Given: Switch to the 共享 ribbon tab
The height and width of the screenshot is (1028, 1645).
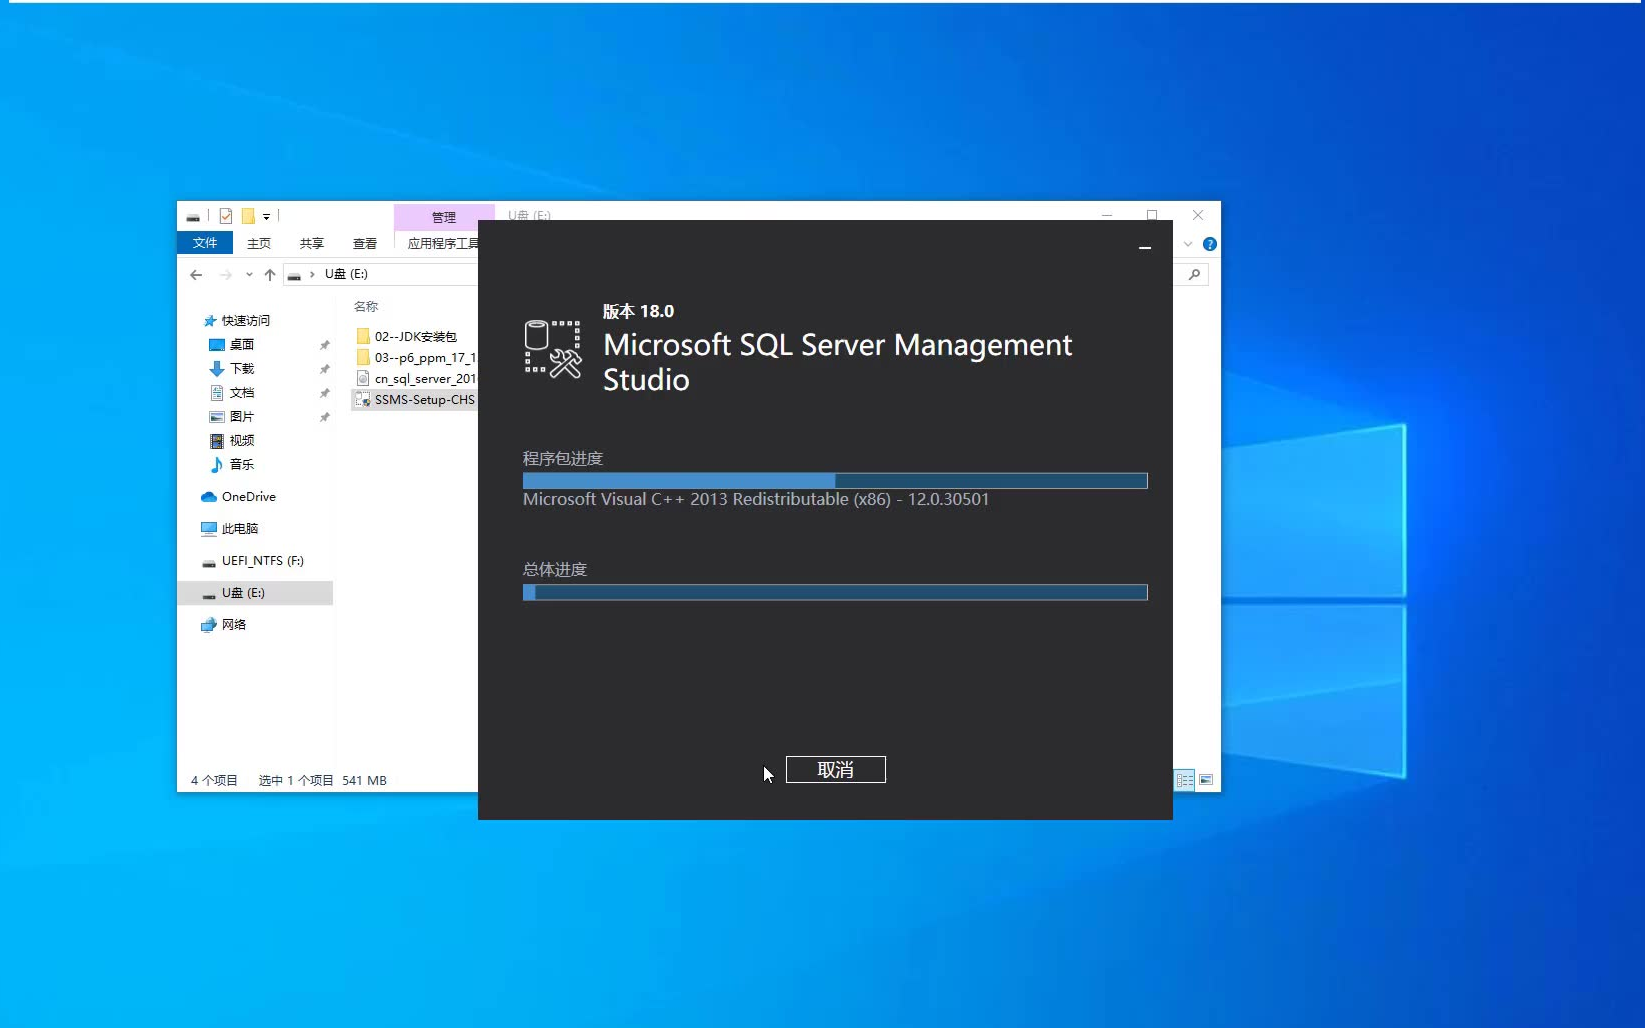Looking at the screenshot, I should (312, 243).
